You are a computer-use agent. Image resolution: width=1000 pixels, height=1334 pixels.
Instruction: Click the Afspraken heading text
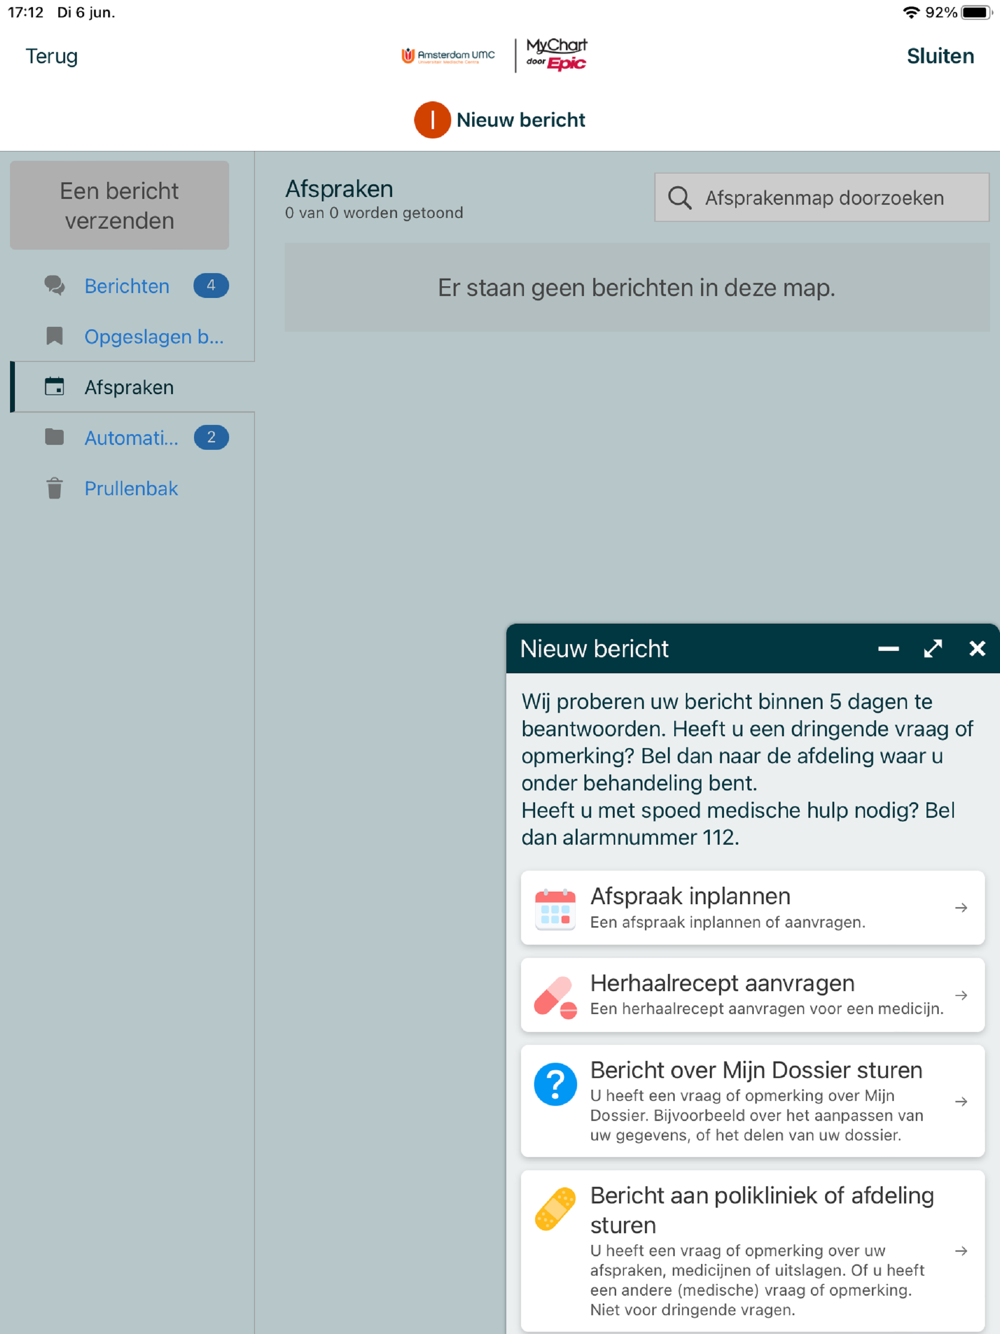coord(339,188)
